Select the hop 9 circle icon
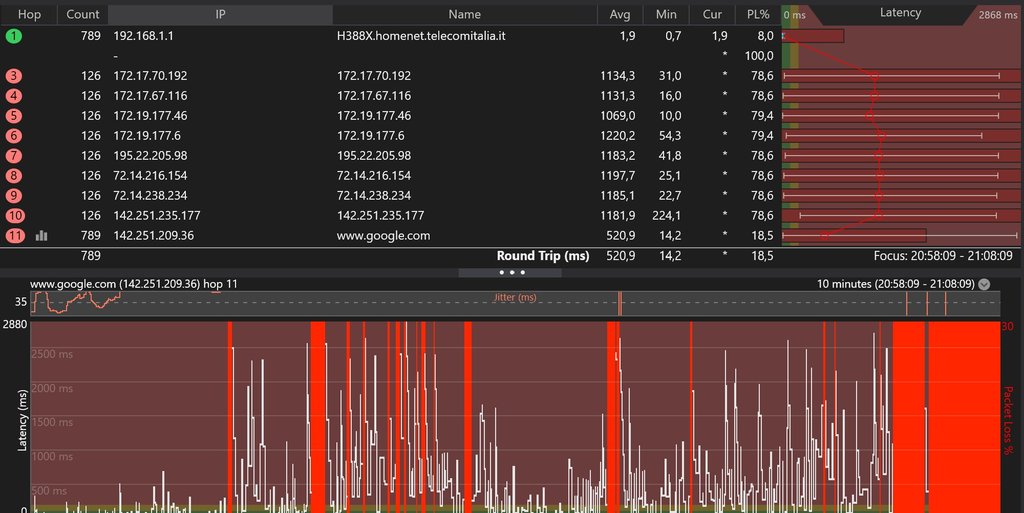The image size is (1024, 513). tap(14, 196)
